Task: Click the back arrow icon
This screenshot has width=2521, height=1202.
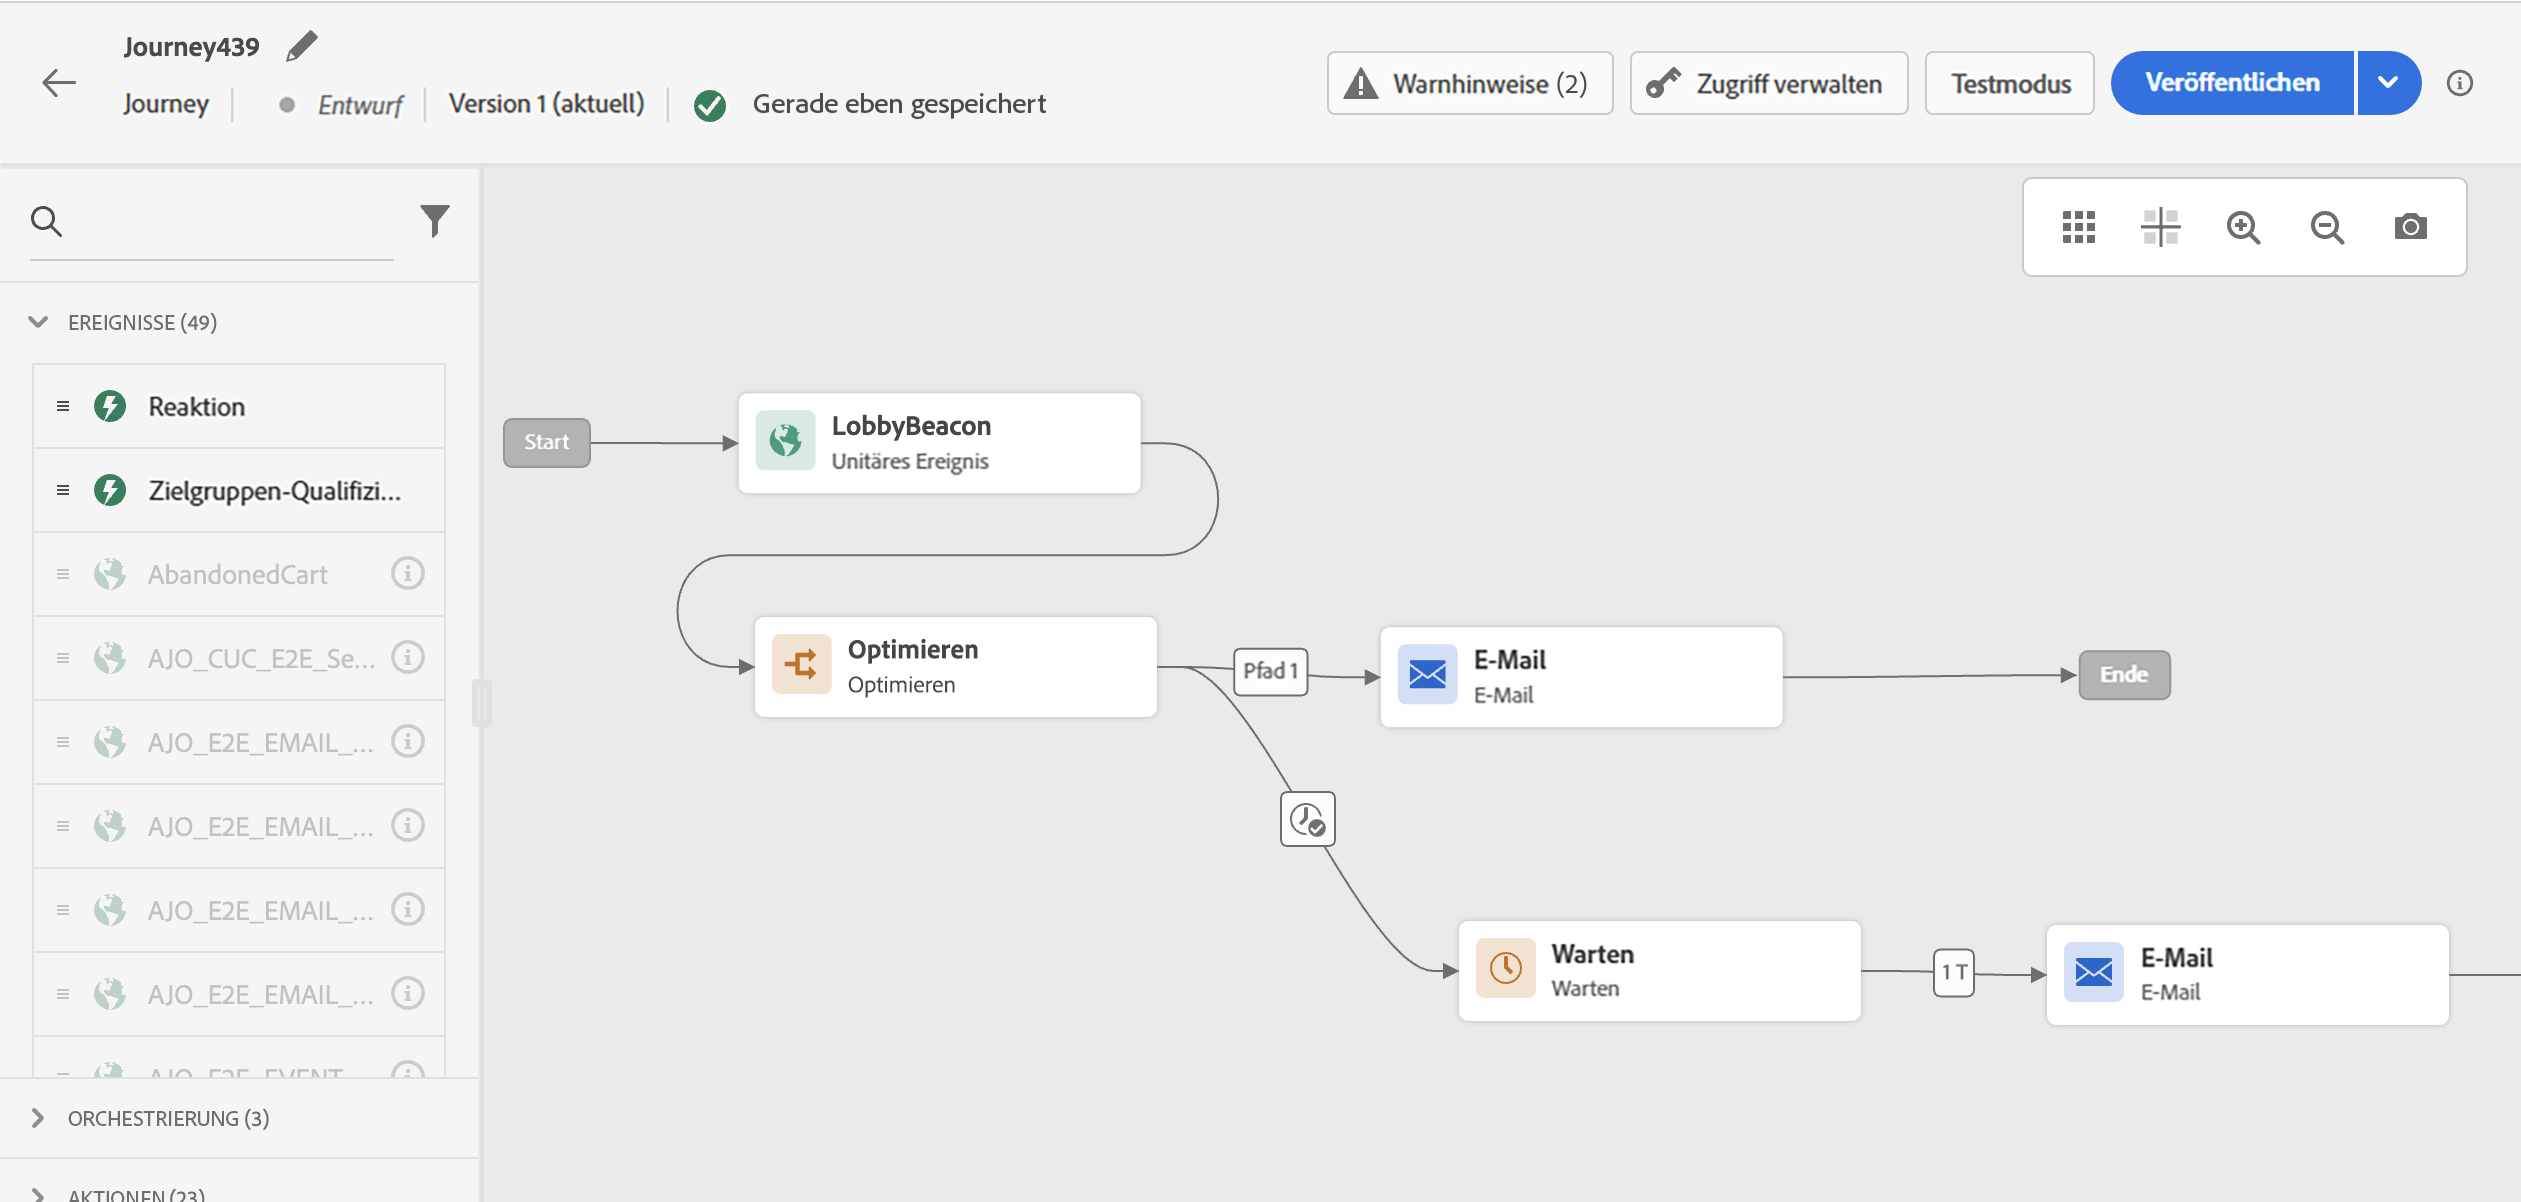Action: pos(59,83)
